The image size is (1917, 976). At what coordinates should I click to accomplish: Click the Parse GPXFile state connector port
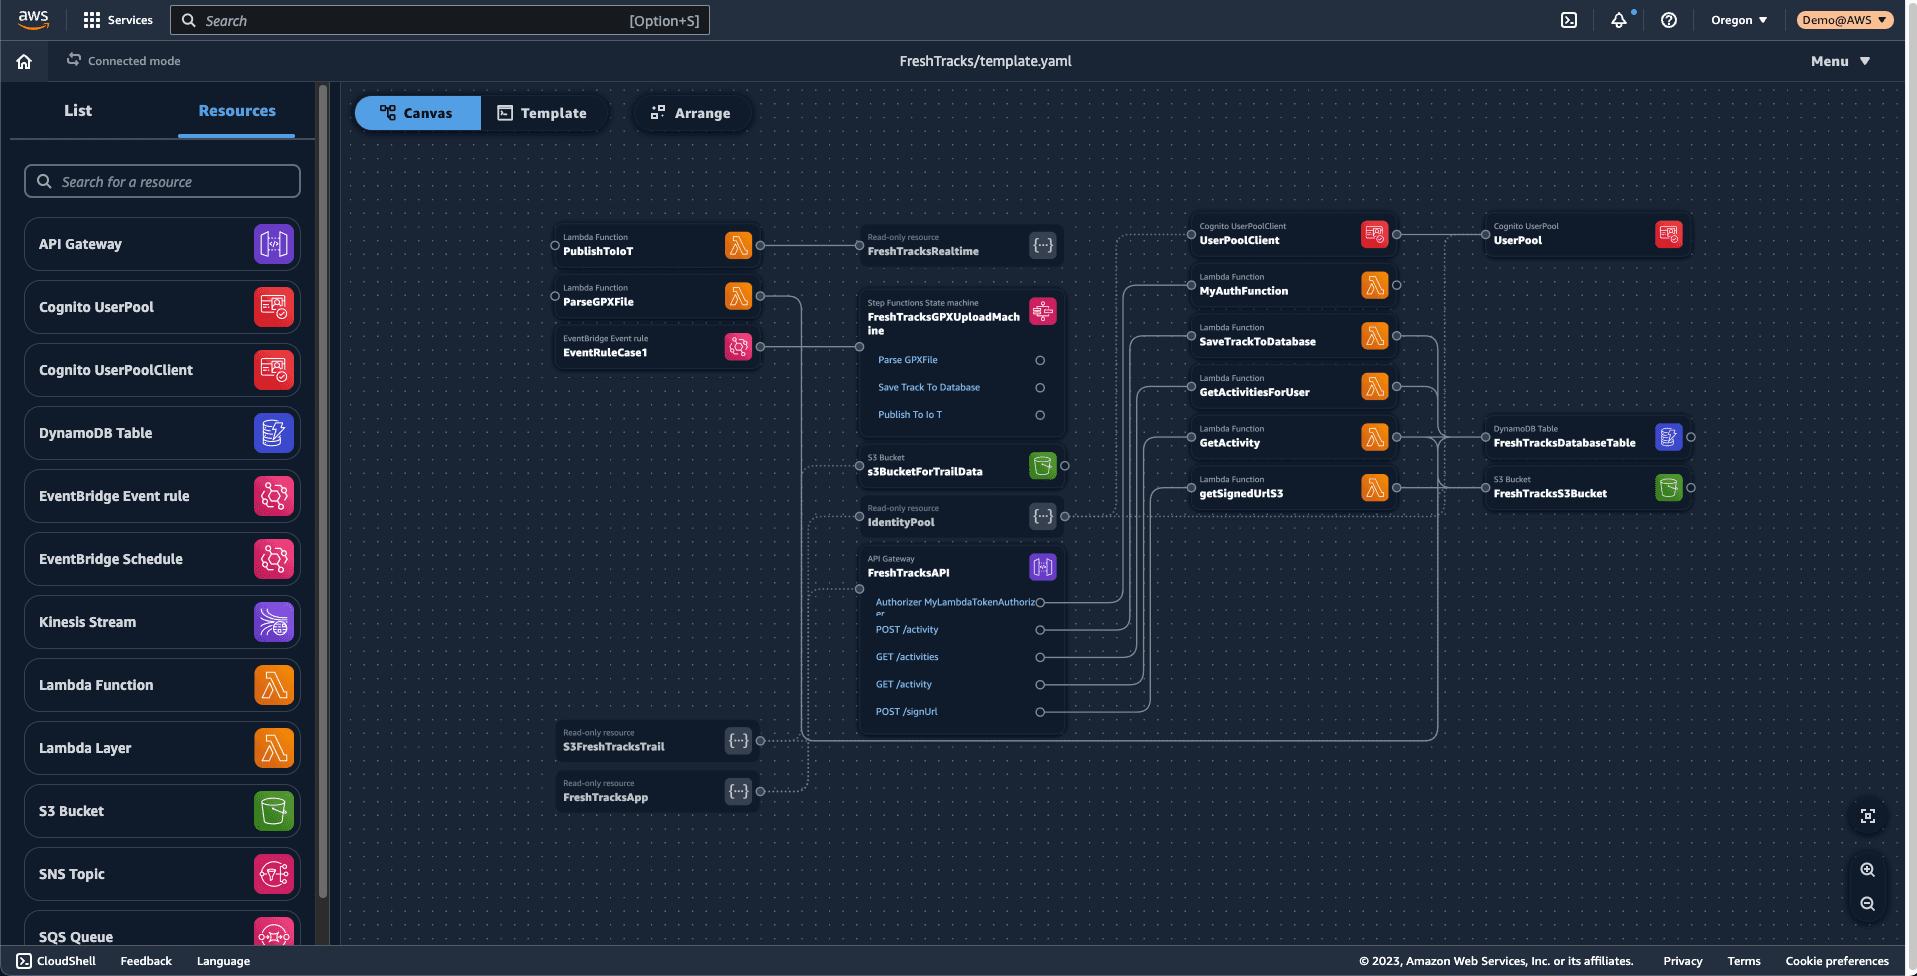click(x=1040, y=360)
